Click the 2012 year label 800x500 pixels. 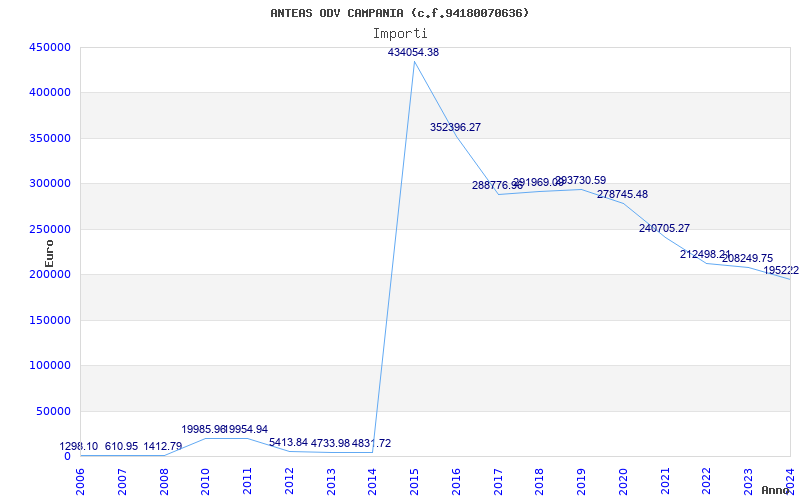tap(289, 481)
